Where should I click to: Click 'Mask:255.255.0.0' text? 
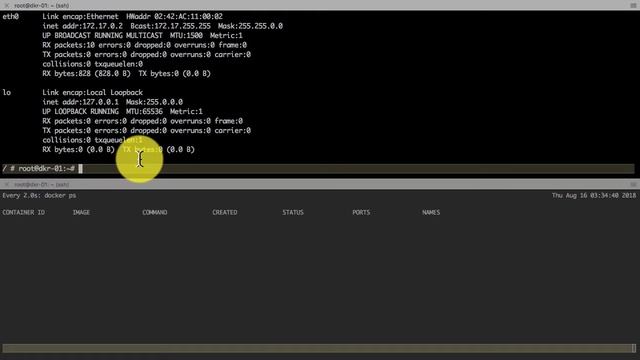coord(250,26)
